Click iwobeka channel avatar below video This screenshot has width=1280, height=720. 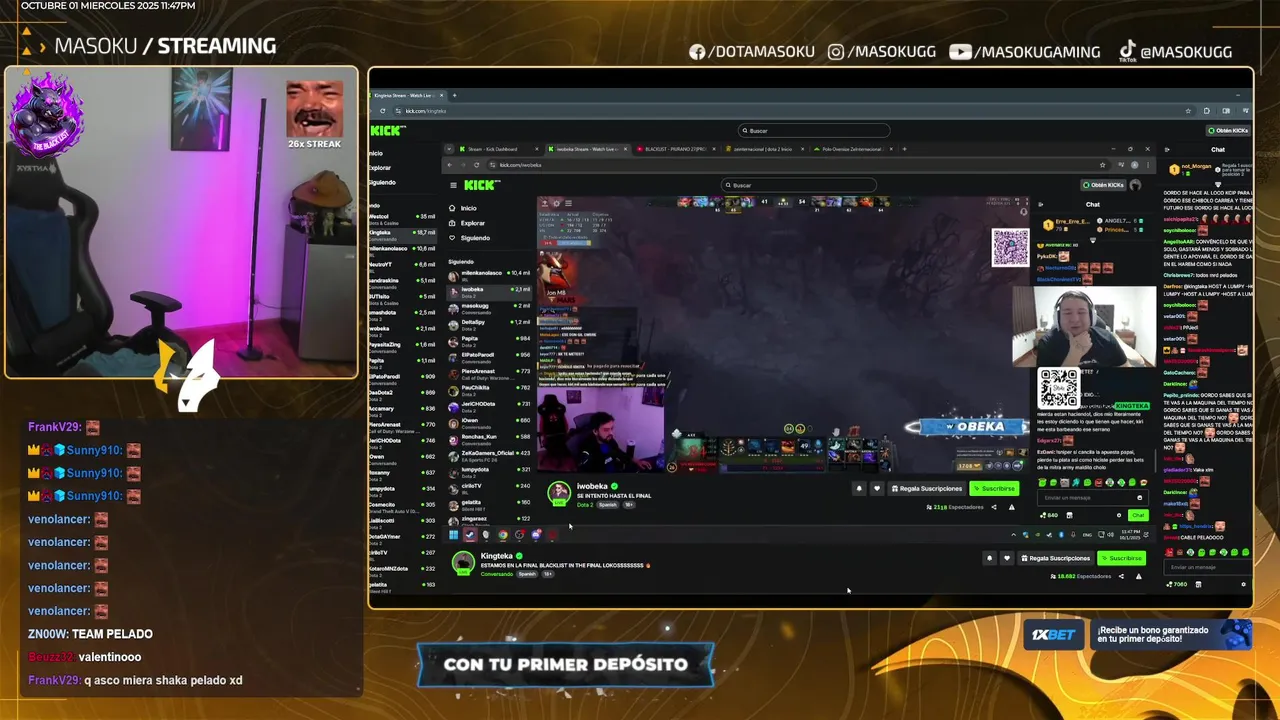click(559, 493)
